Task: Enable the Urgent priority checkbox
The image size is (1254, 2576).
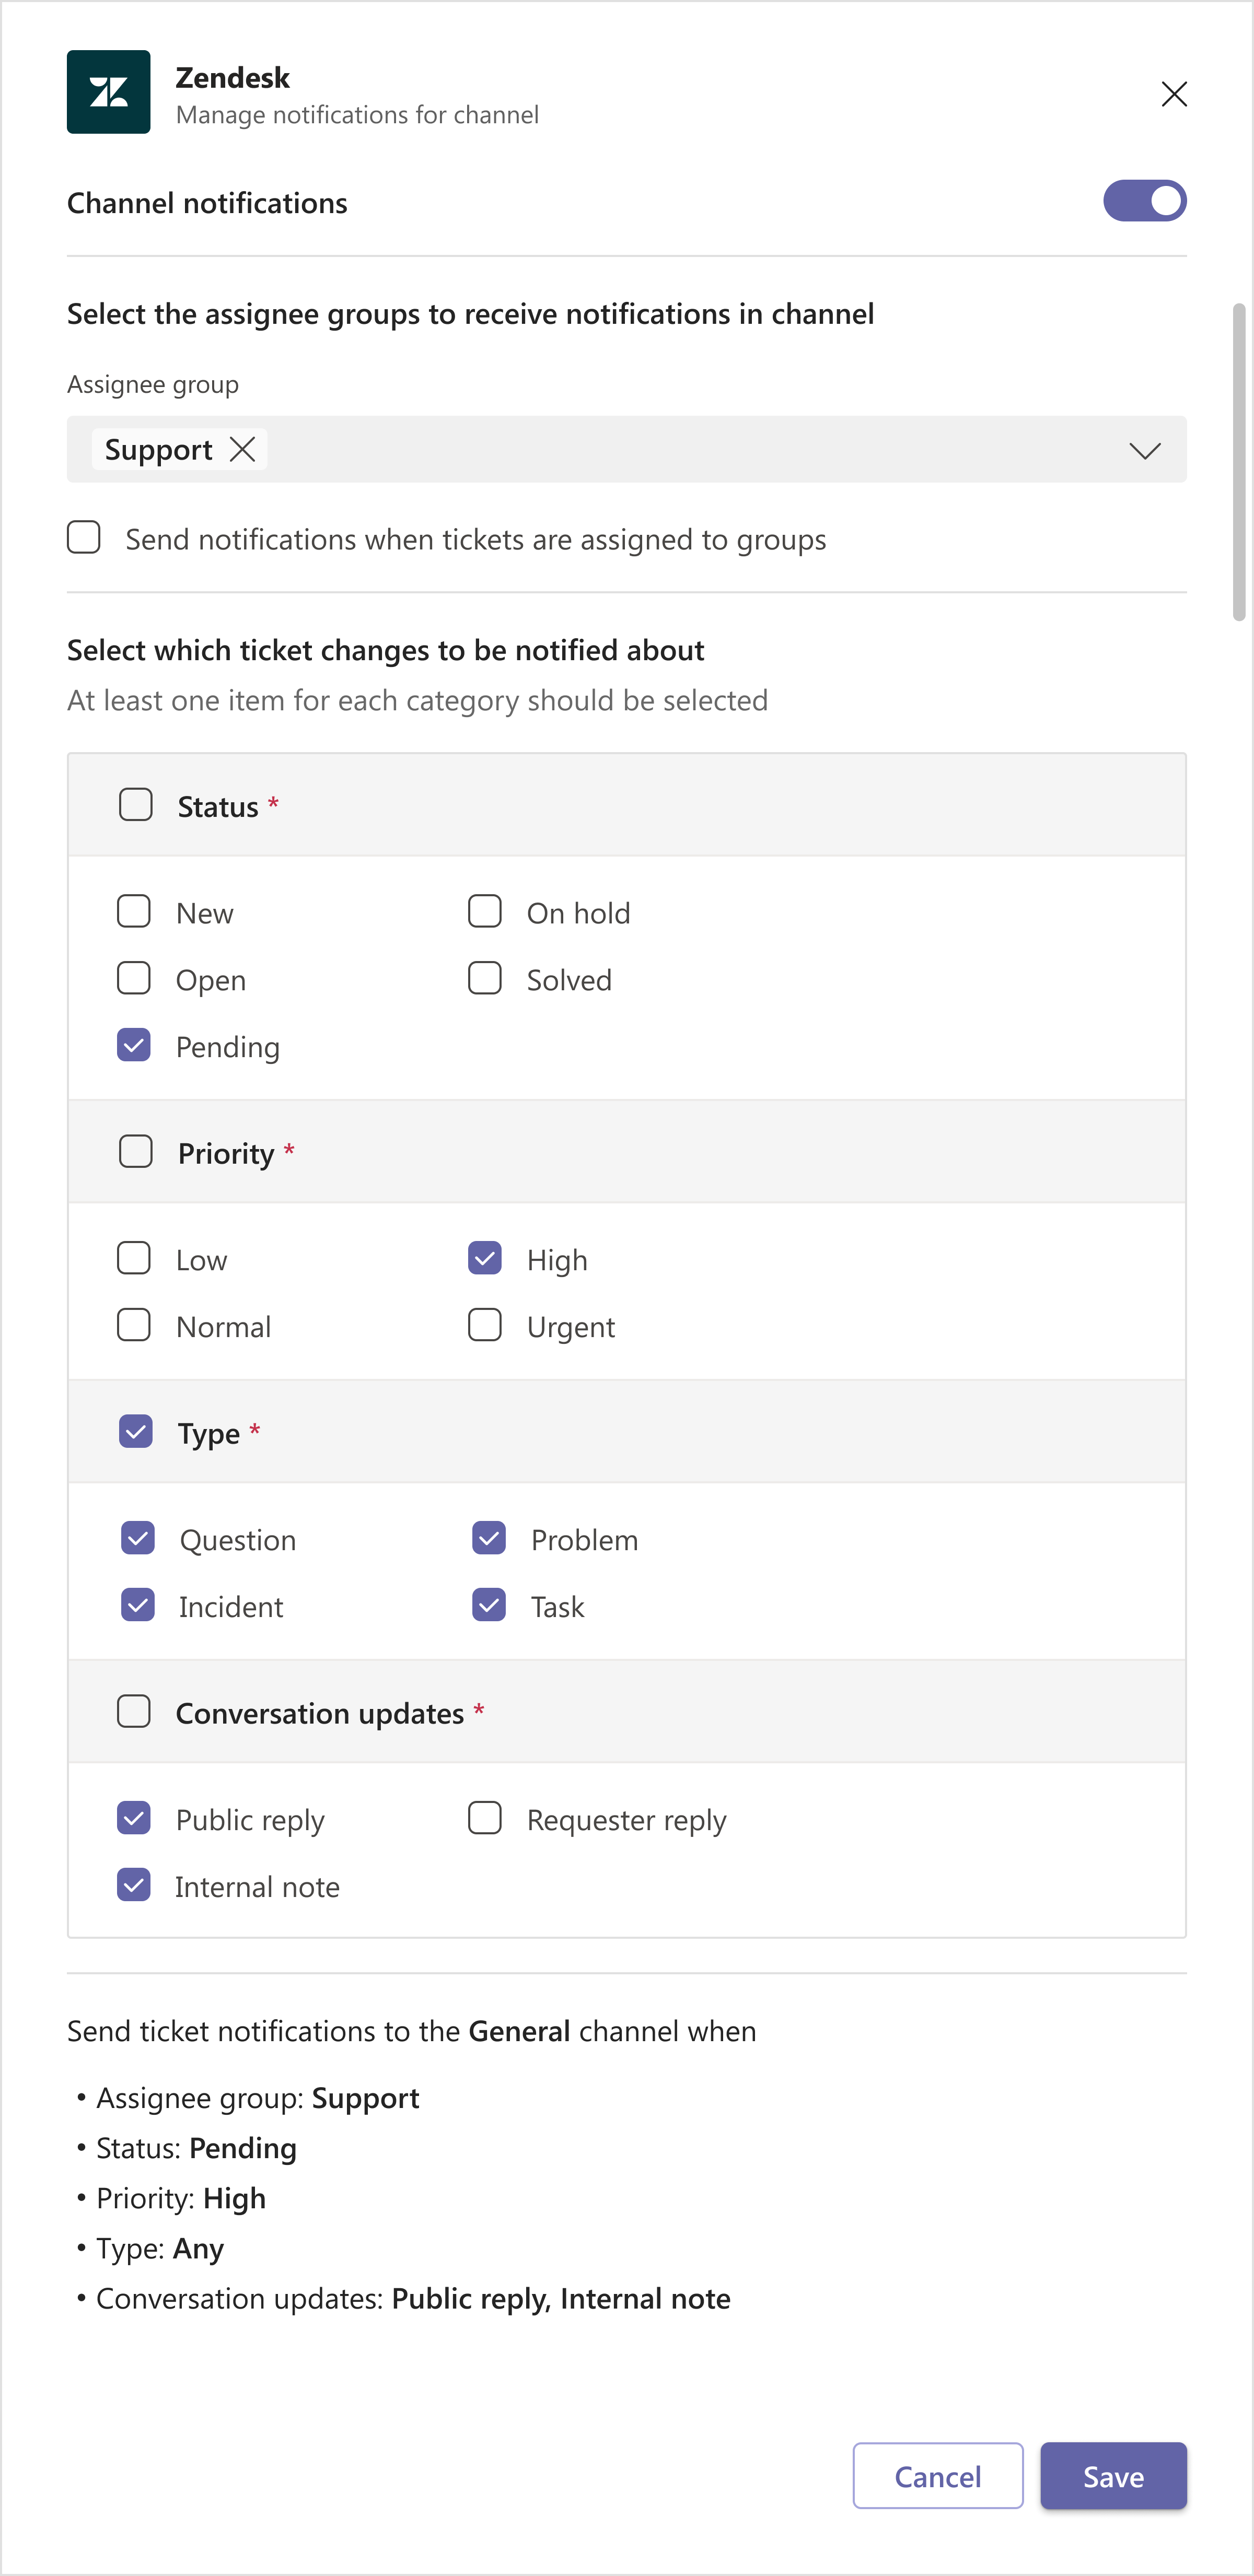Action: click(485, 1325)
